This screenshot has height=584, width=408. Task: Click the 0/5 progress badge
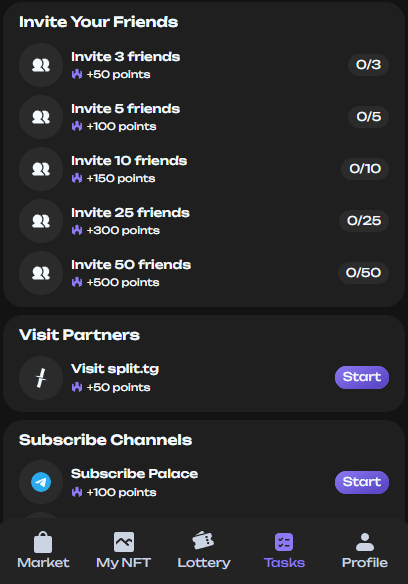click(x=369, y=117)
